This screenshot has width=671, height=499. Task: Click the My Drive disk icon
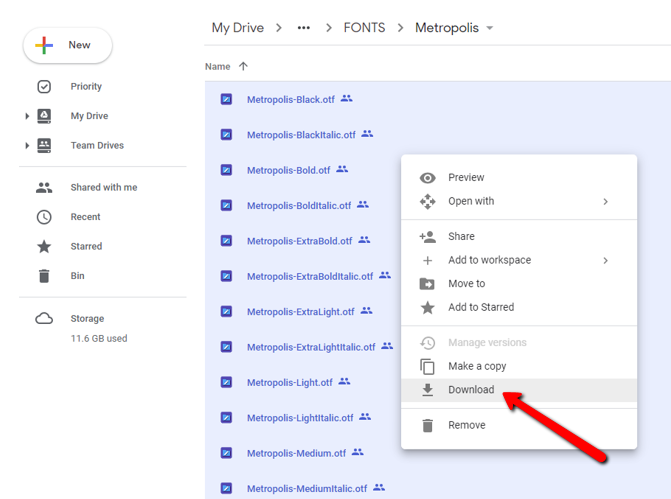(x=44, y=116)
